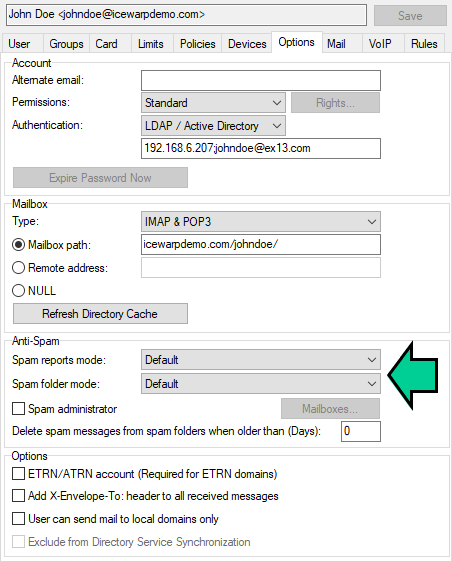Click the Alternate email input field
The image size is (452, 561).
click(261, 81)
